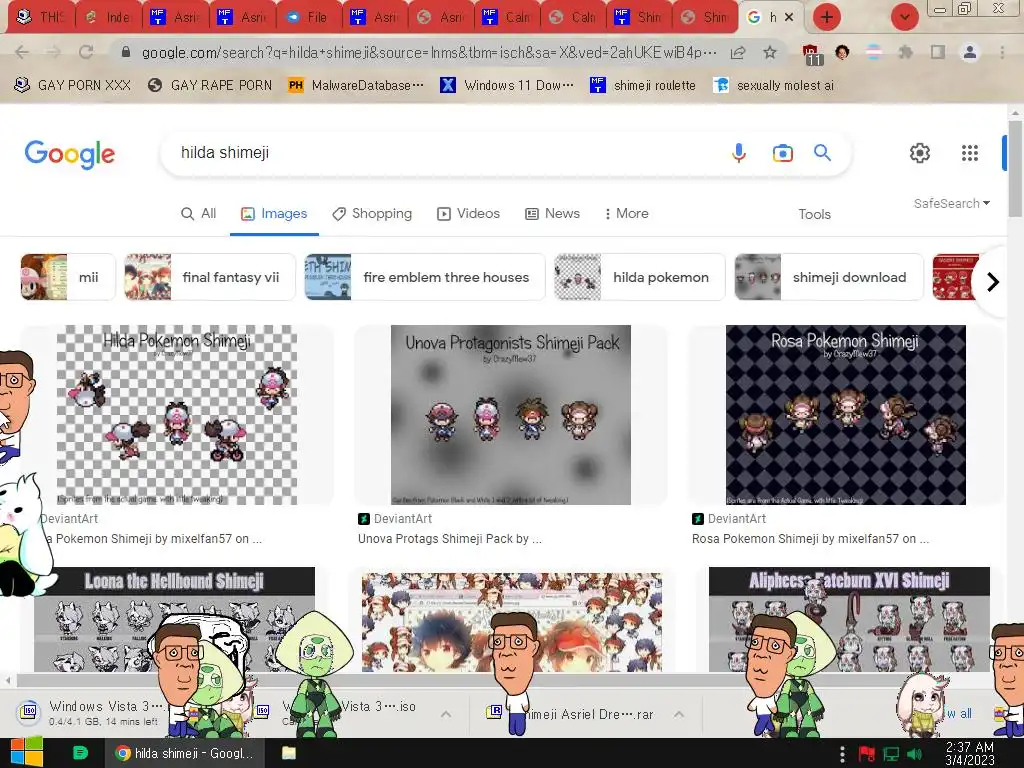
Task: Select 'hilda pokemon' suggestion chip
Action: pos(639,277)
